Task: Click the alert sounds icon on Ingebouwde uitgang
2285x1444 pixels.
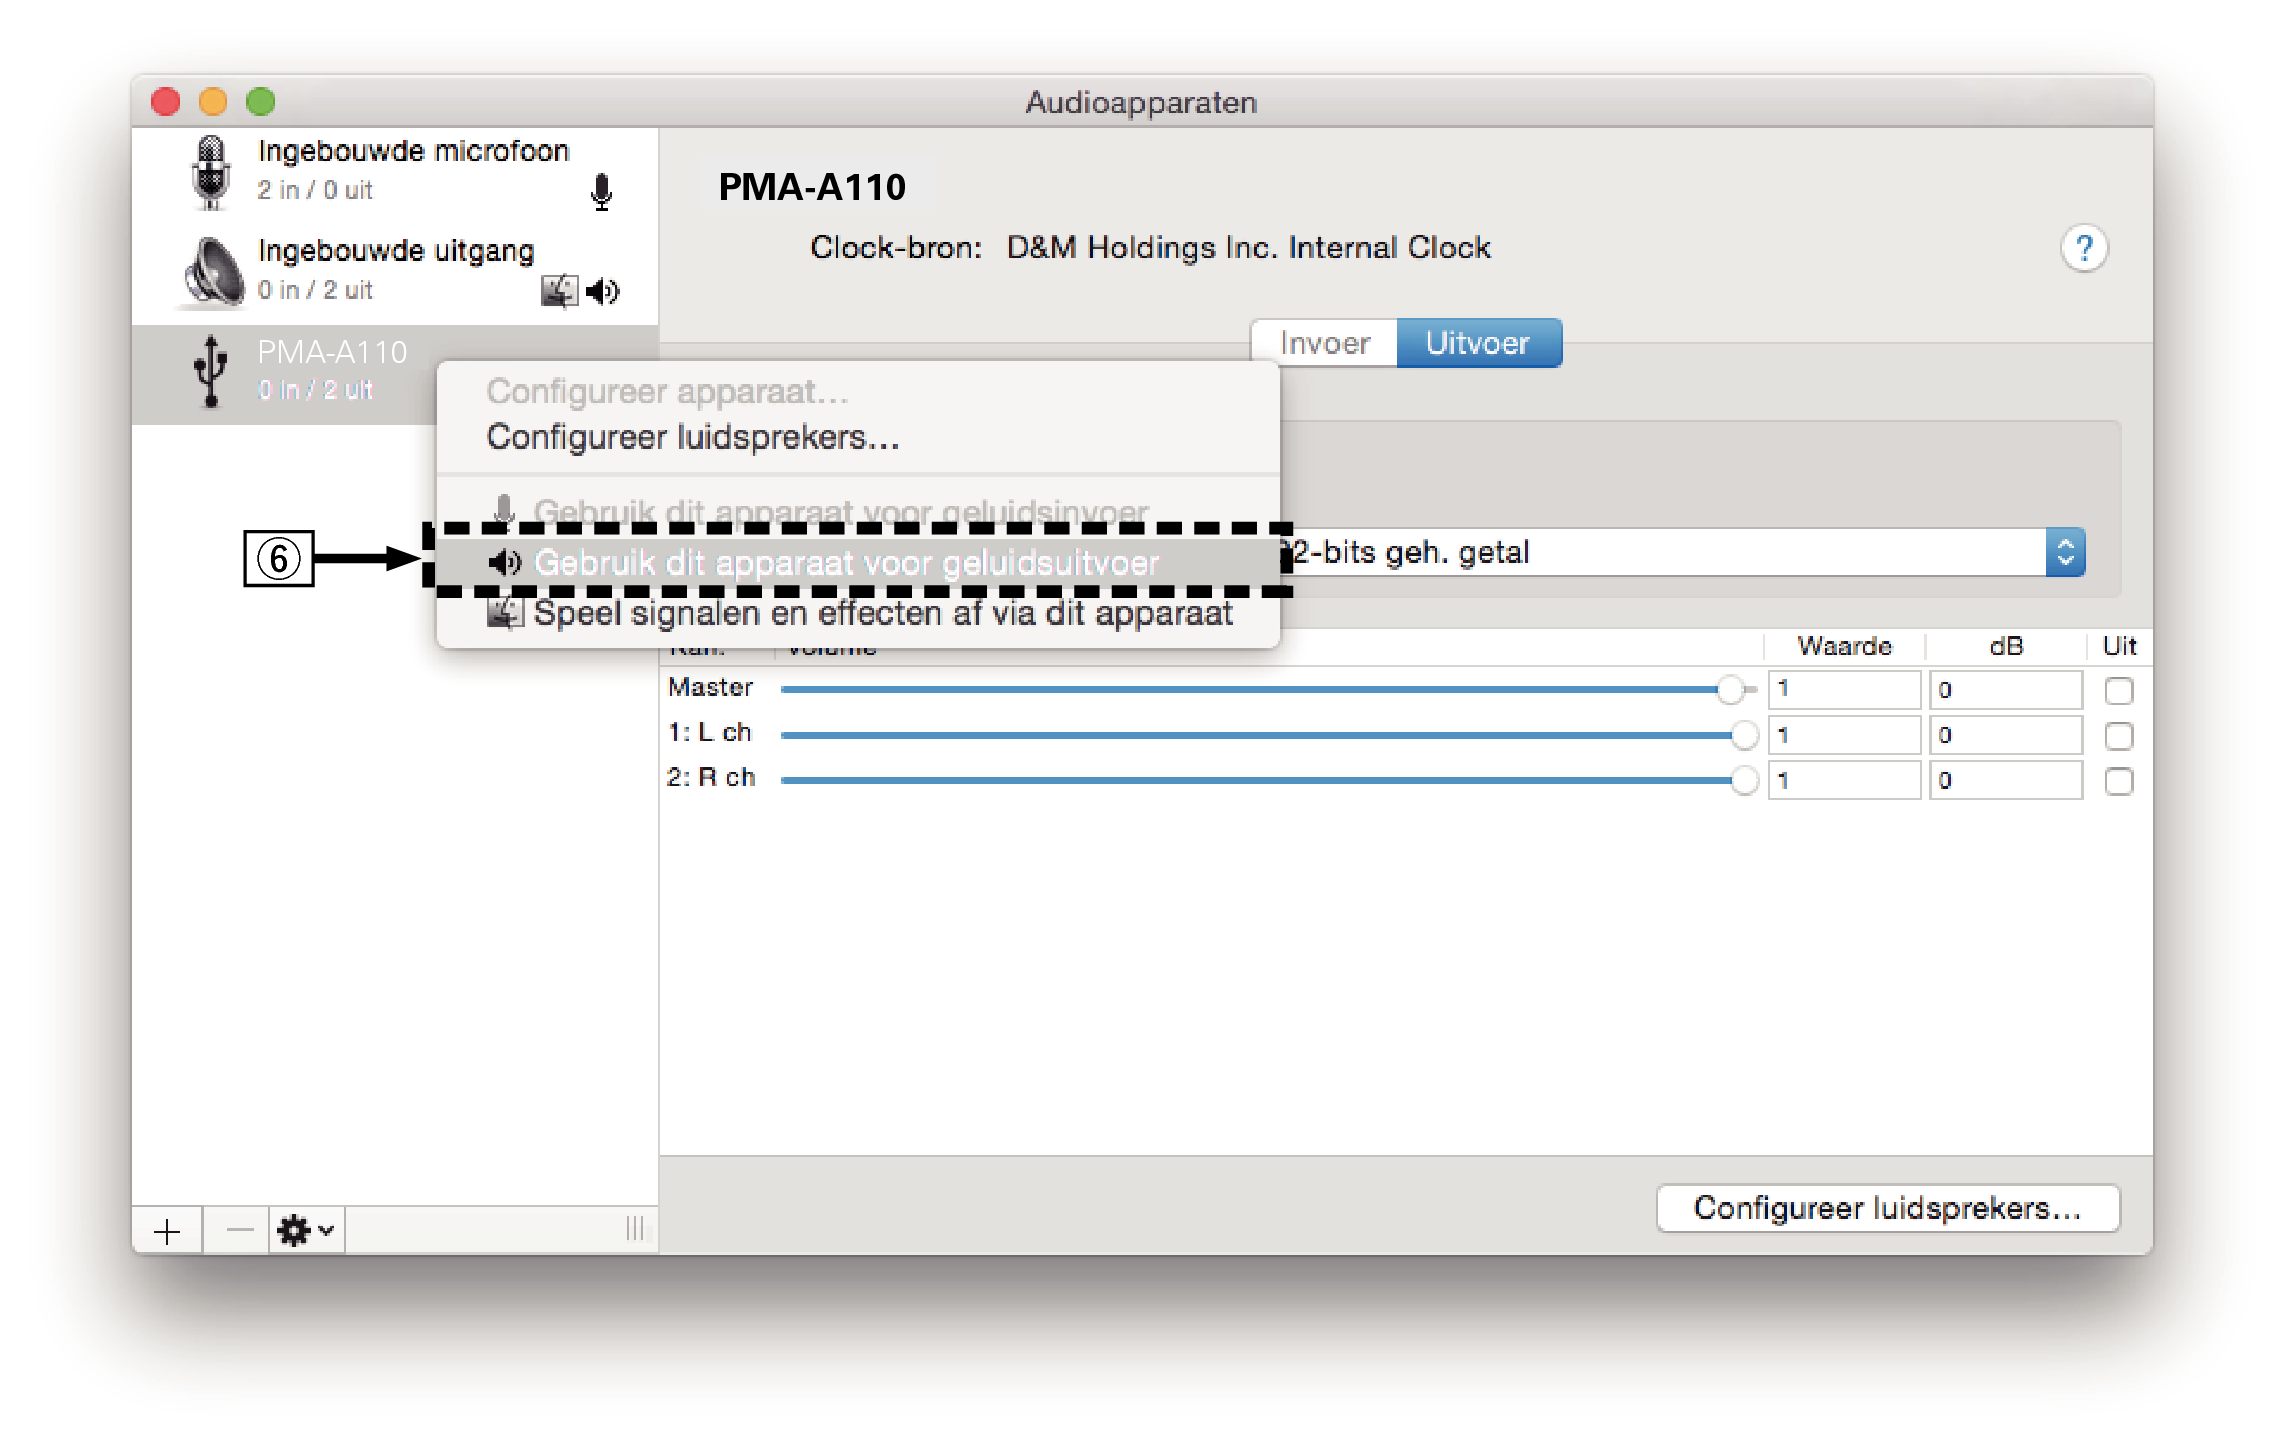Action: [x=560, y=290]
